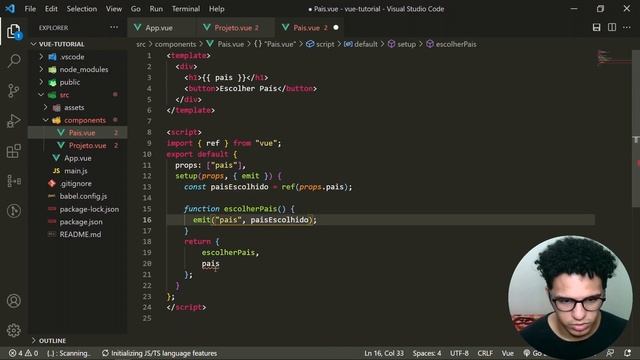Open editor More Actions ellipsis

point(627,27)
